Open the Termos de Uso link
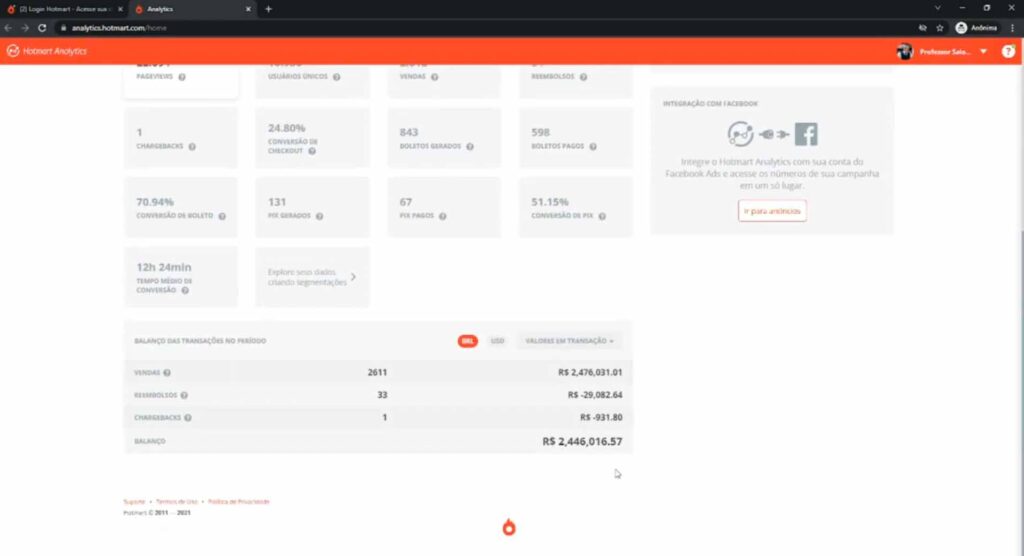Viewport: 1024px width, 556px height. point(177,501)
